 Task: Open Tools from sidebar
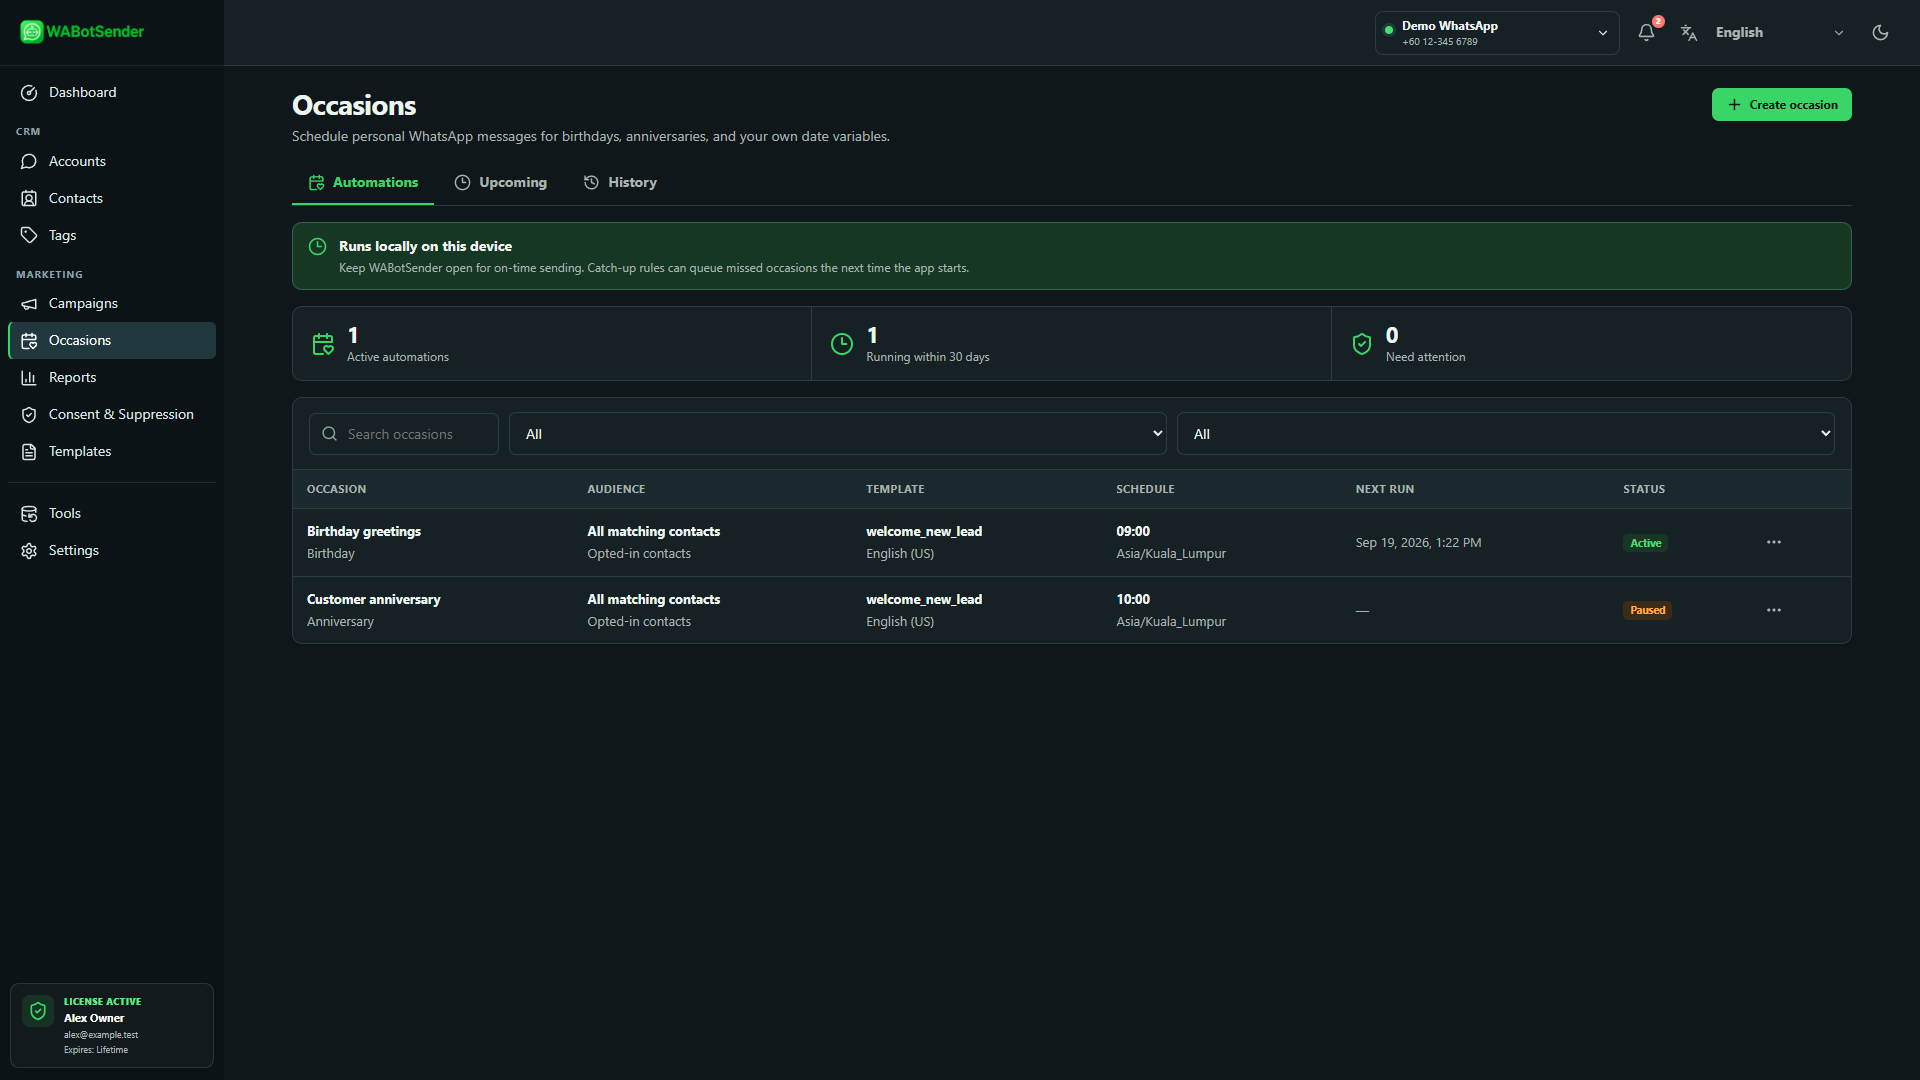111,513
